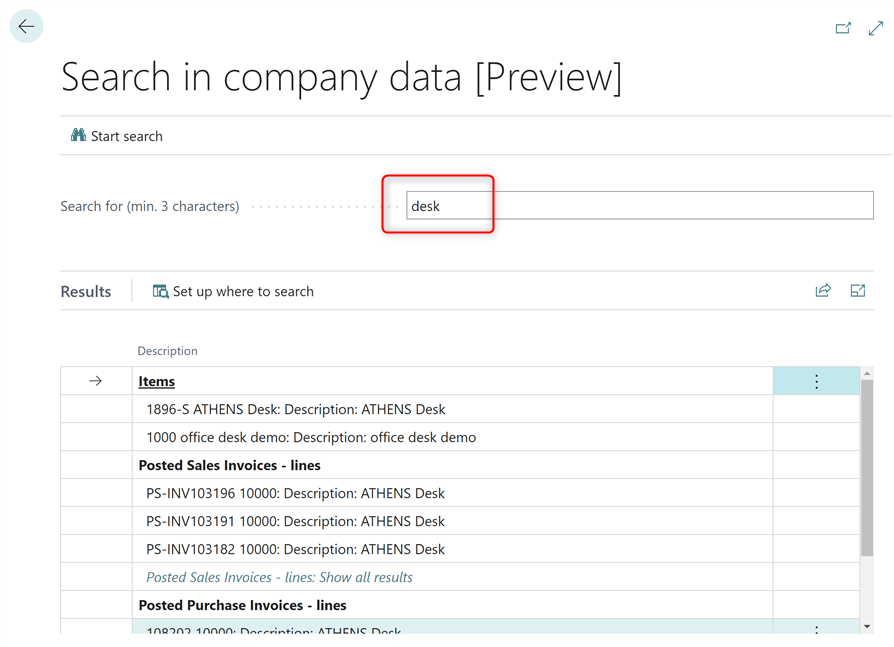The height and width of the screenshot is (647, 894).
Task: Select the PS-INV103196 invoice line result
Action: click(x=295, y=493)
